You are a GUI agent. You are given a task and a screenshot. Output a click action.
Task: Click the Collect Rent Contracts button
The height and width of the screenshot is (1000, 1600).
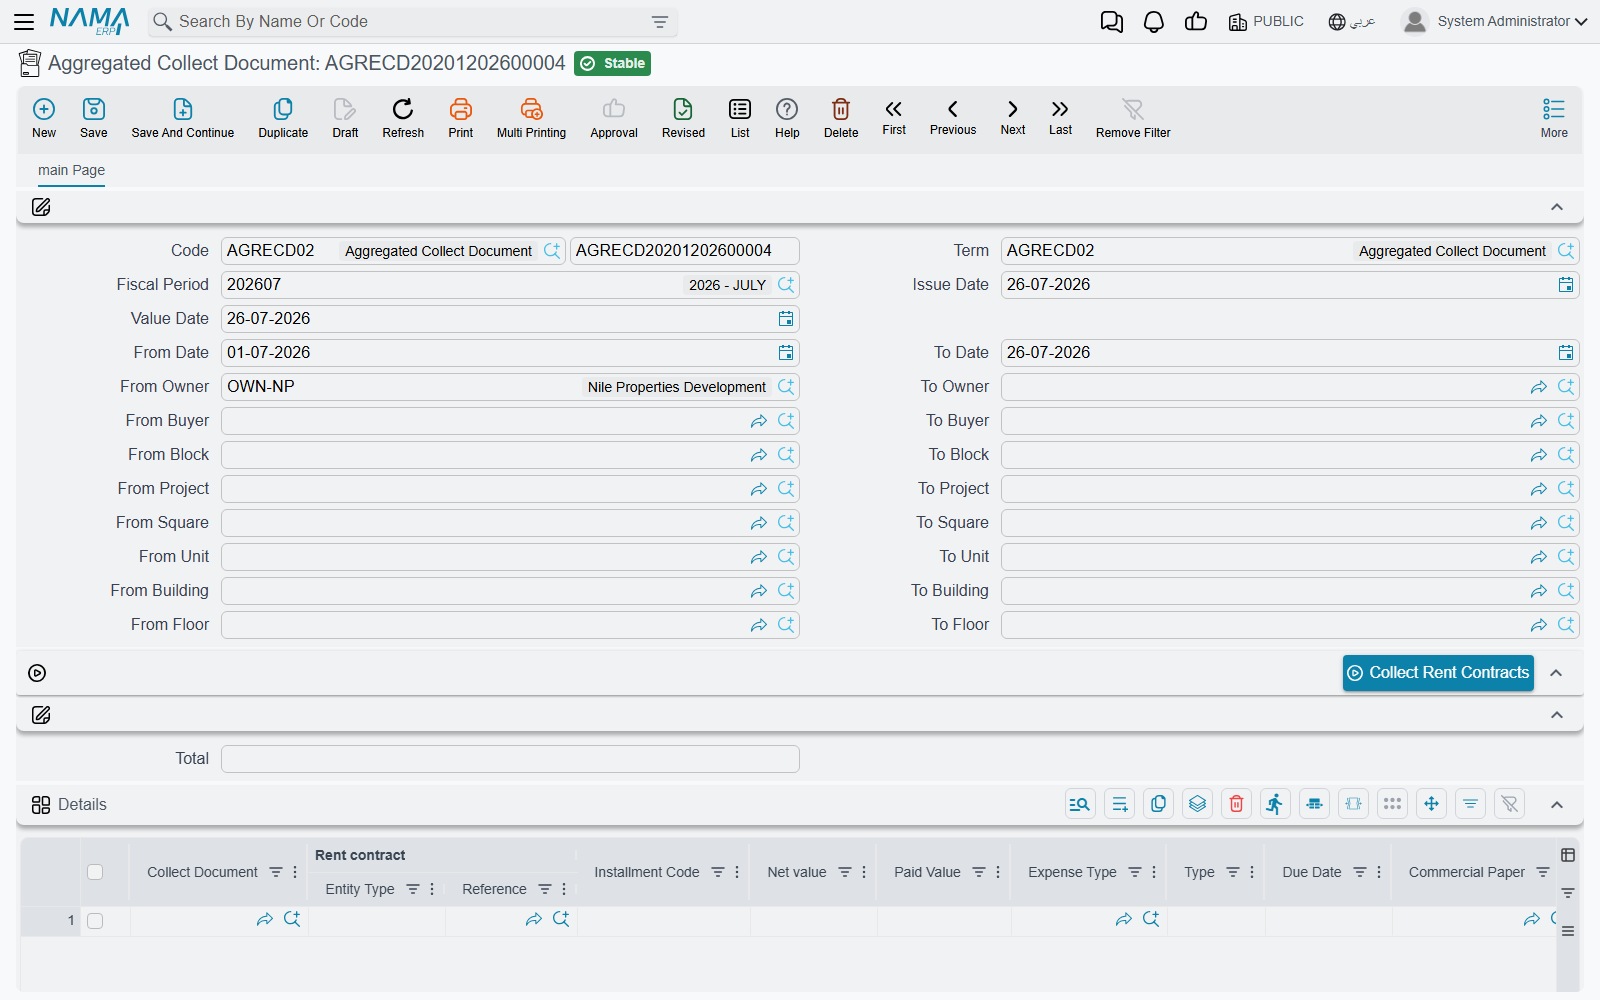[1438, 673]
